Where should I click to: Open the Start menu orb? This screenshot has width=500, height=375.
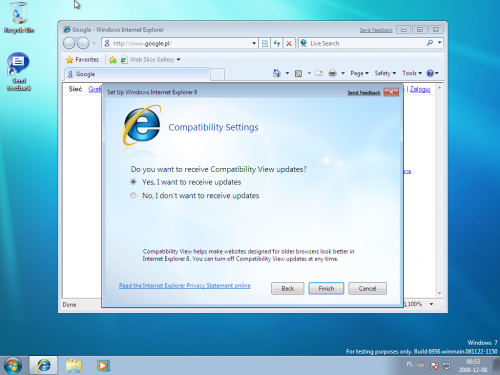pos(13,365)
